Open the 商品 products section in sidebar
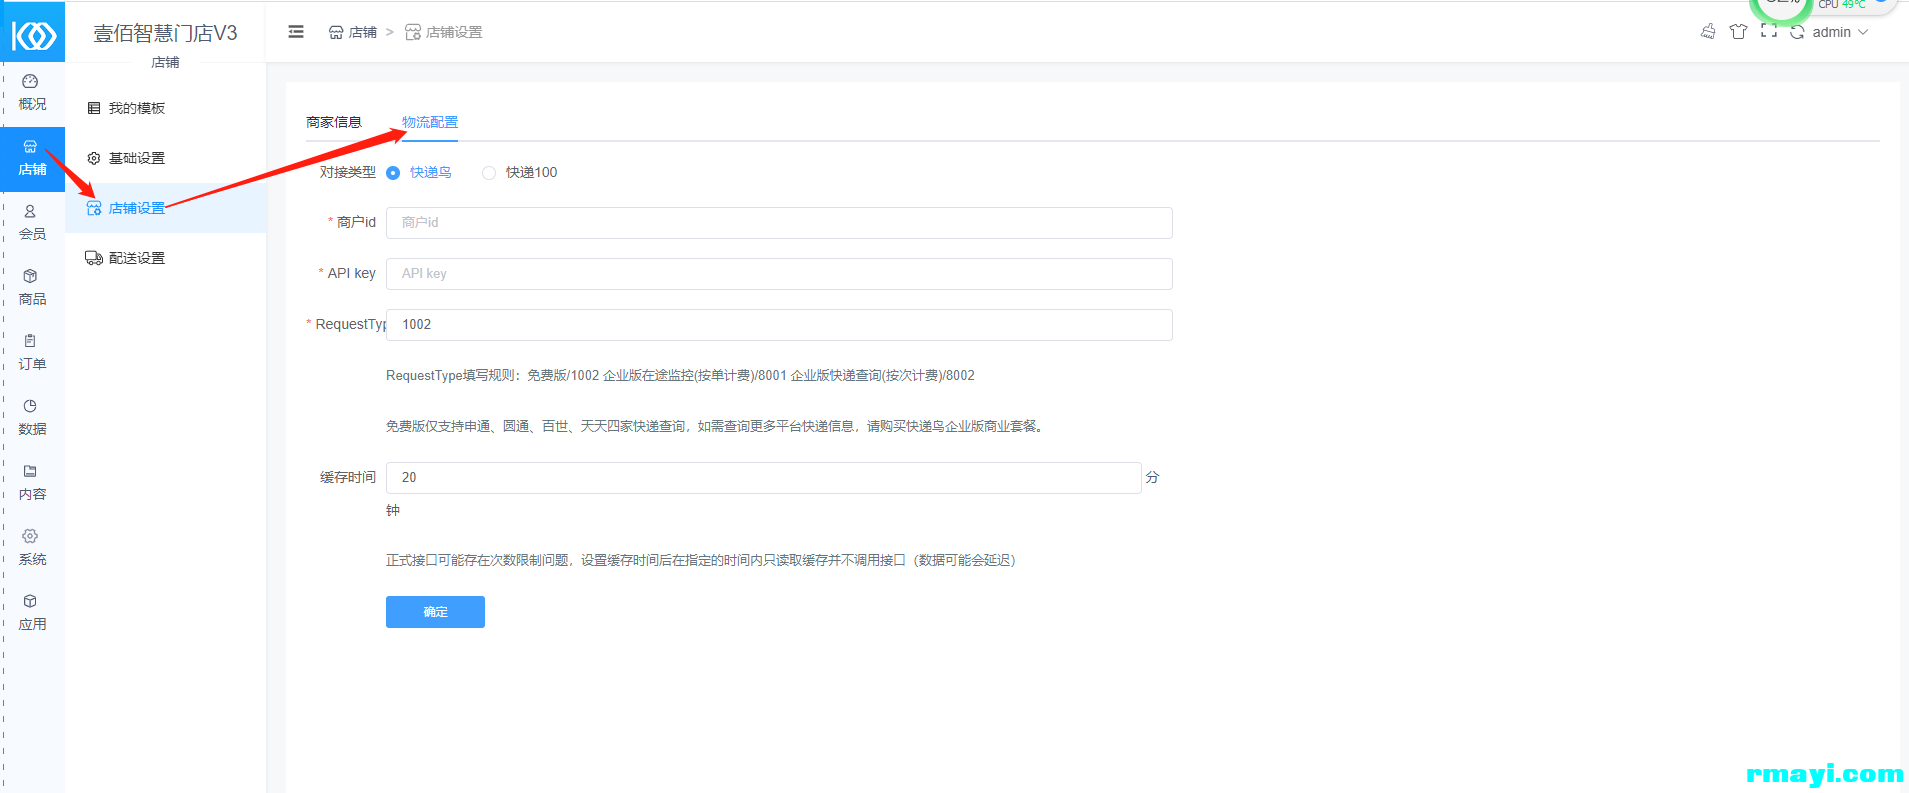This screenshot has height=793, width=1909. [32, 288]
